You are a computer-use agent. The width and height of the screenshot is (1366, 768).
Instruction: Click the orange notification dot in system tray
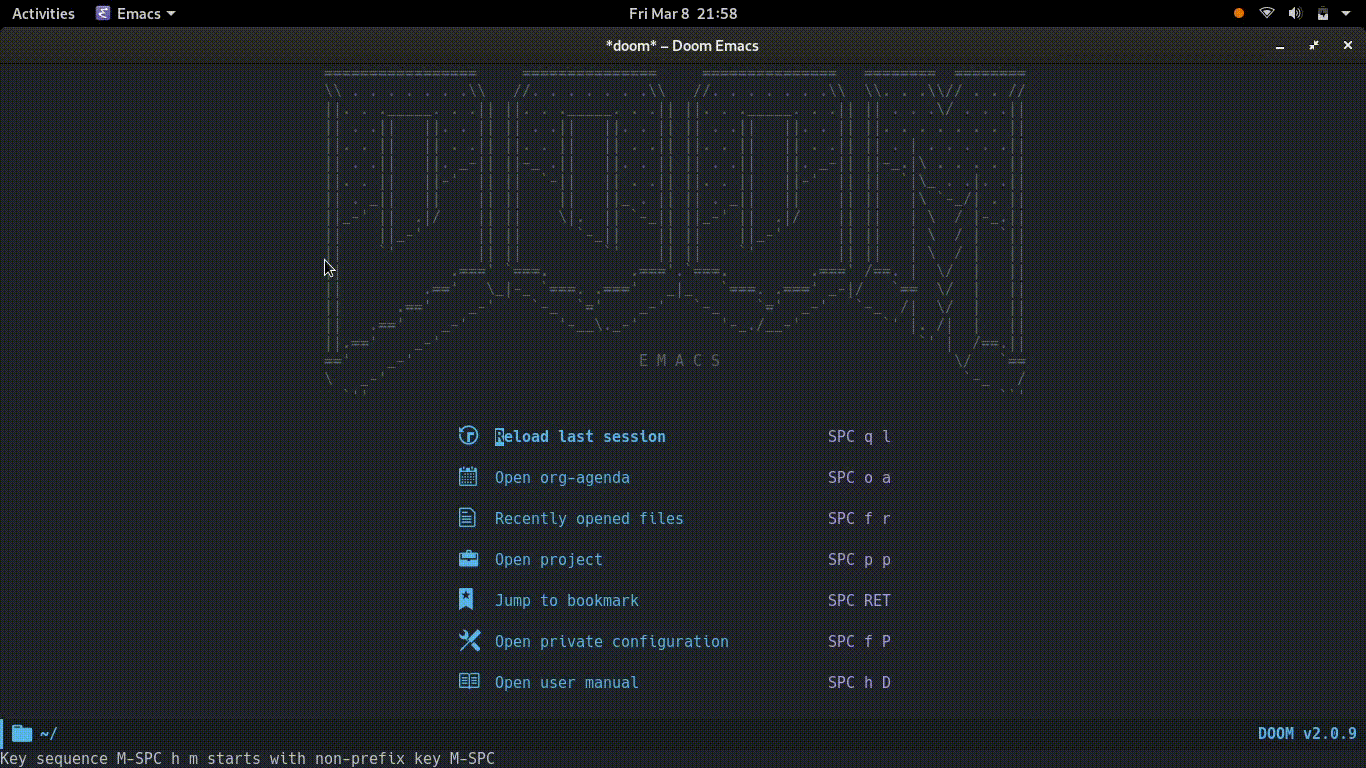1239,13
